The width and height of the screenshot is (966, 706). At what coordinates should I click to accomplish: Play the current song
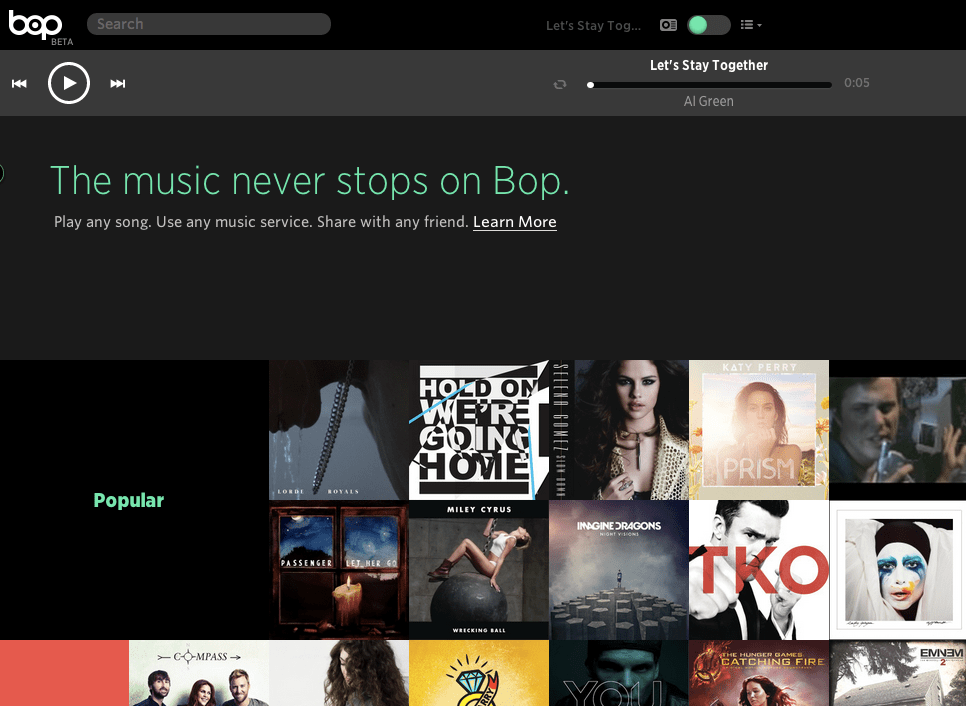click(69, 83)
